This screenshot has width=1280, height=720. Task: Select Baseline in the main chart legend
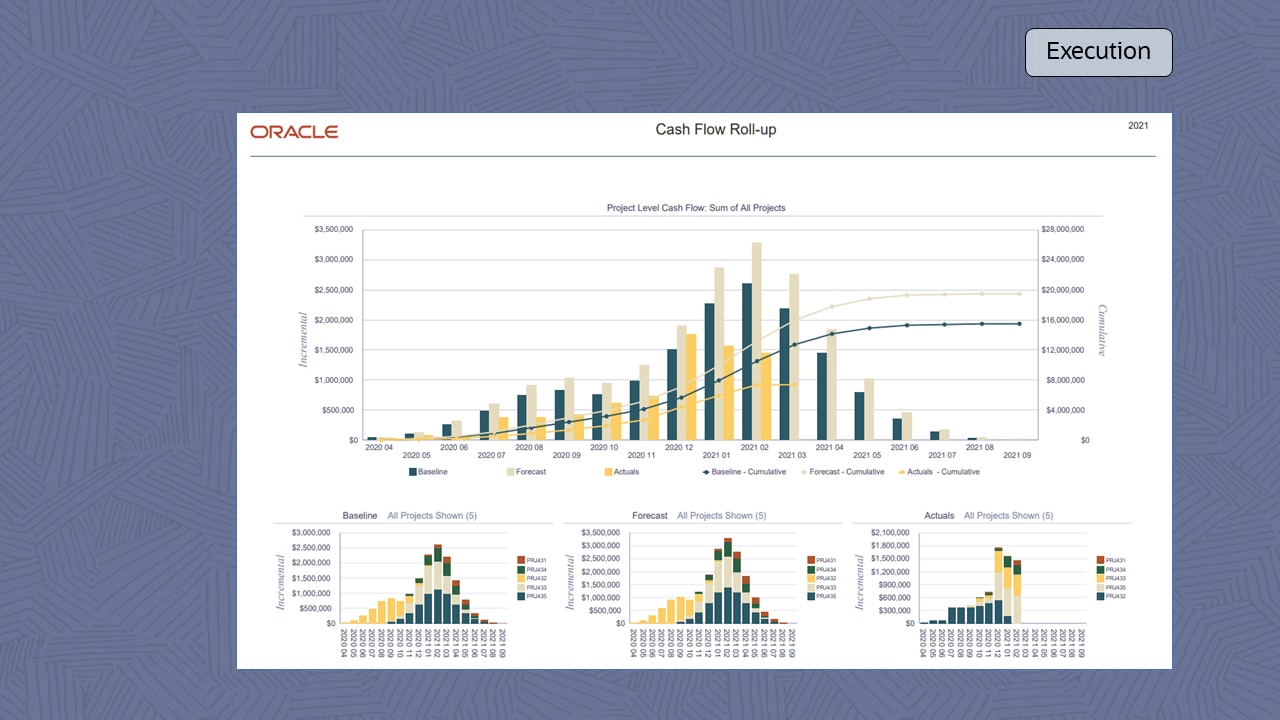click(427, 472)
